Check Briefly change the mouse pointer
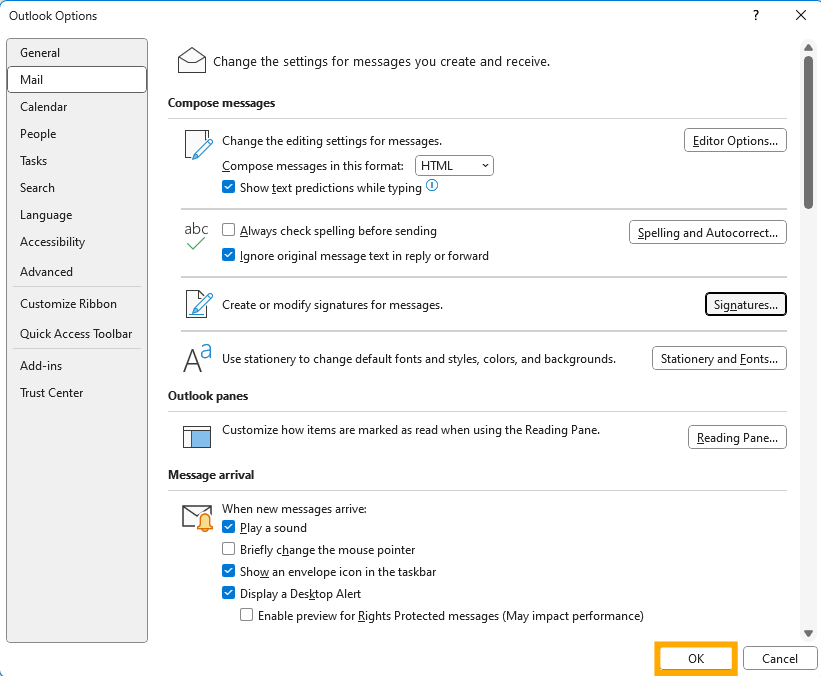The height and width of the screenshot is (676, 821). pyautogui.click(x=228, y=549)
